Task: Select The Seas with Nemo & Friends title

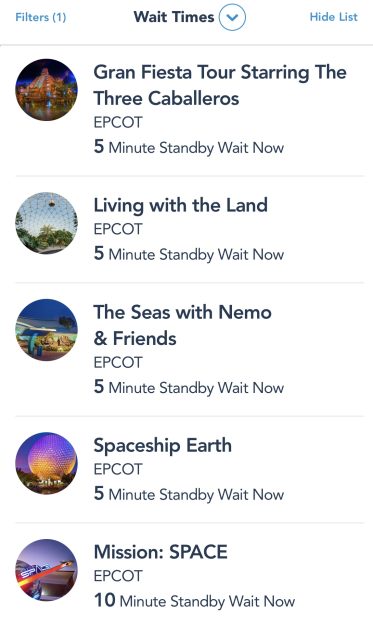Action: [183, 325]
